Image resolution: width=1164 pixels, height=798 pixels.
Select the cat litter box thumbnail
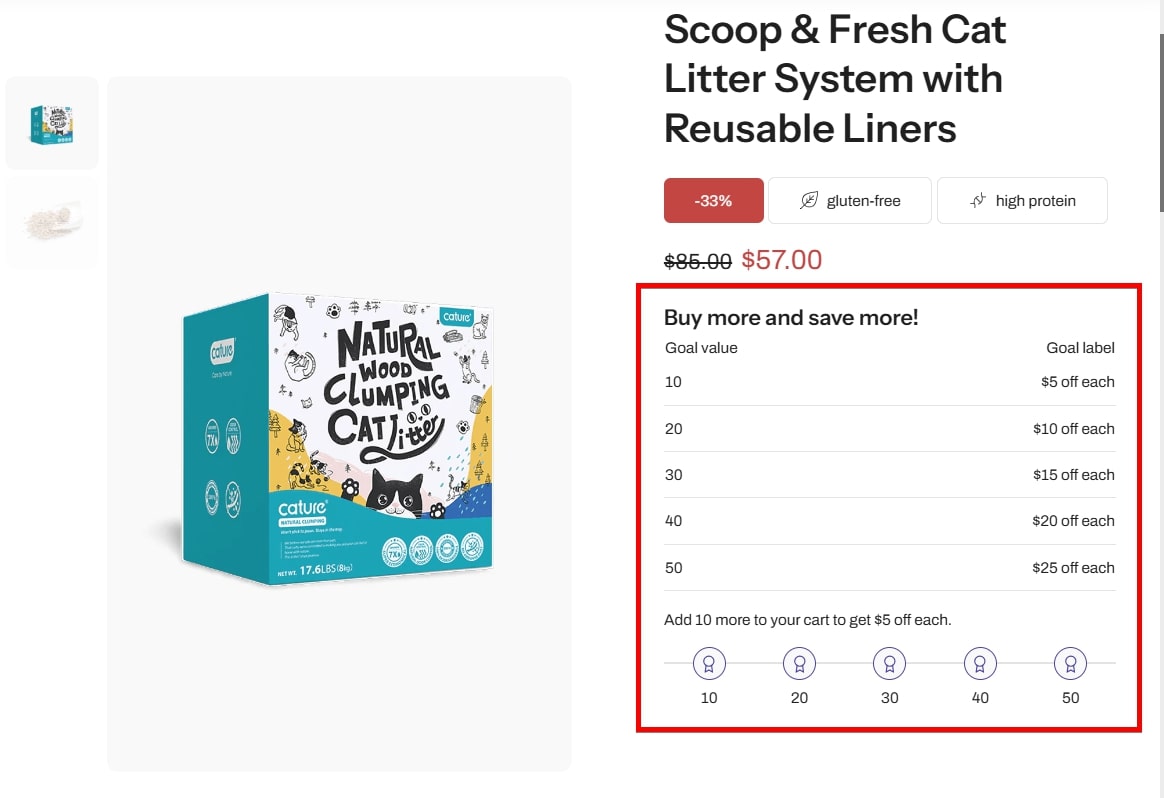coord(52,123)
